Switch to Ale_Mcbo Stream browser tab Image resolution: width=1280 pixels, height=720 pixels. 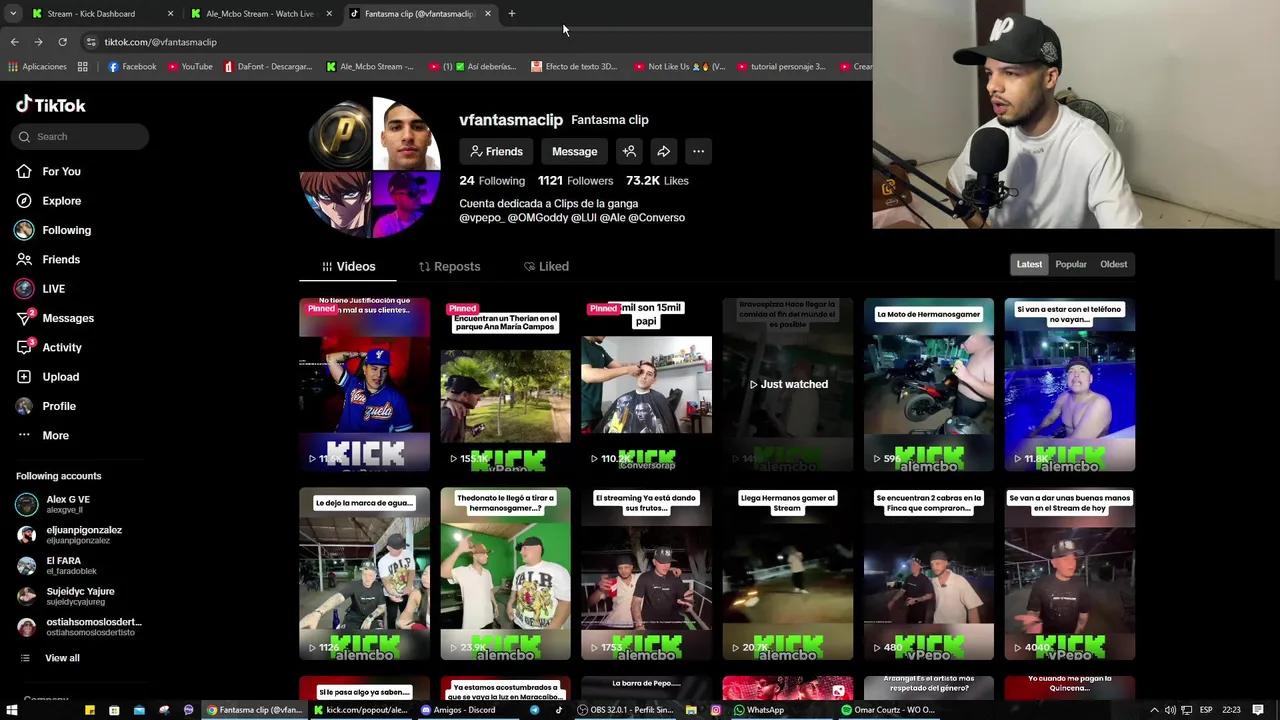(260, 14)
